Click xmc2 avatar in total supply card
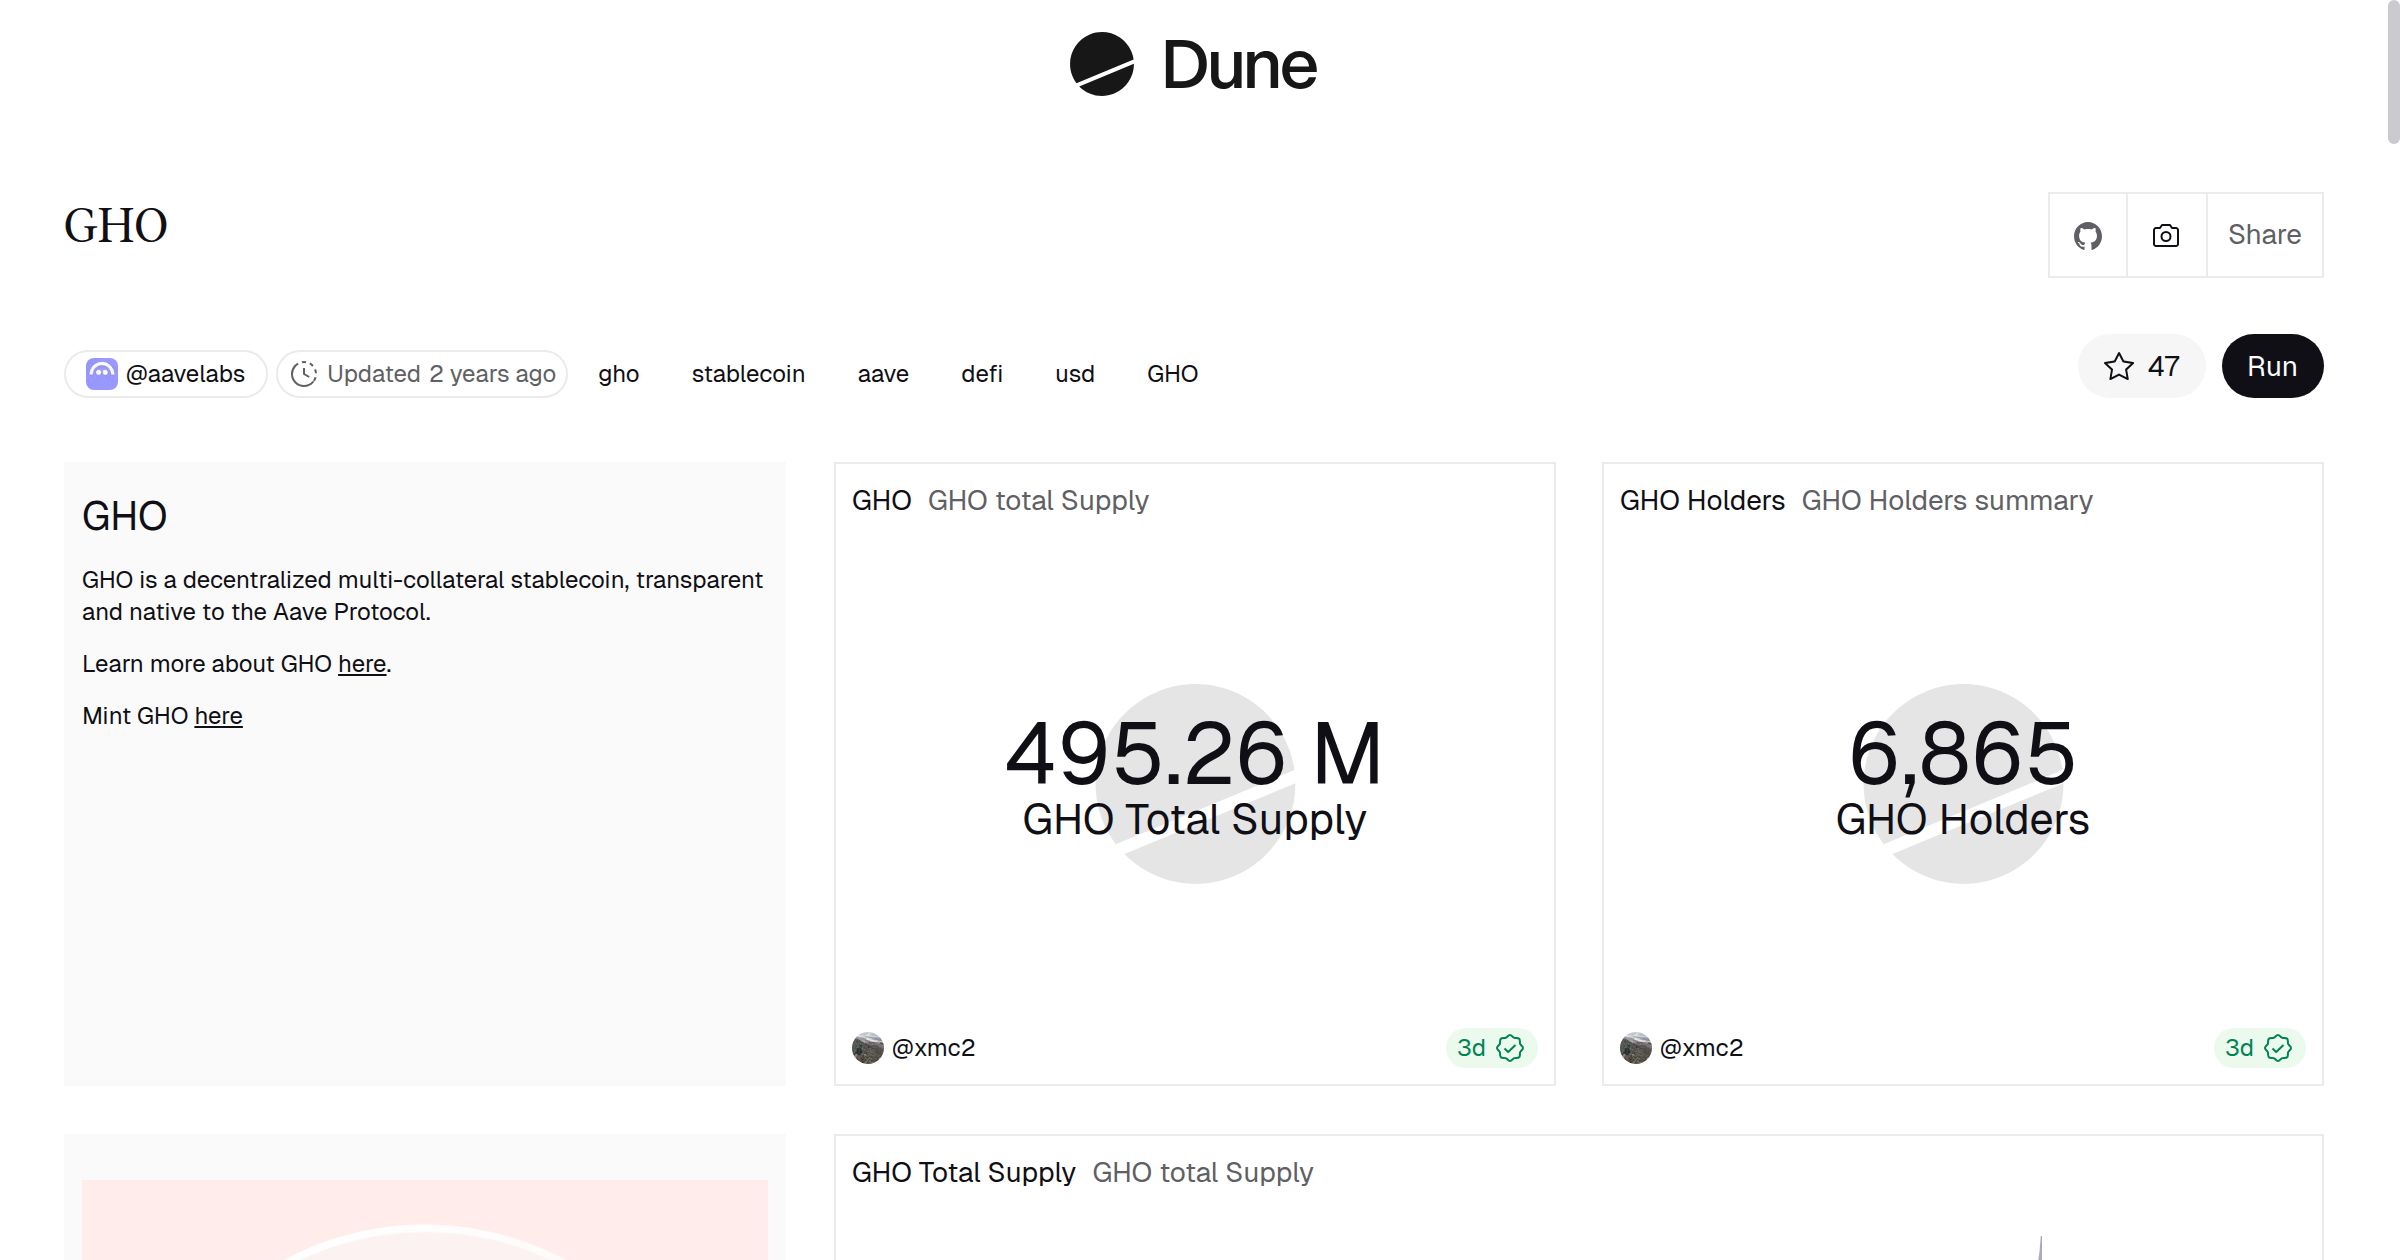Viewport: 2400px width, 1260px height. point(867,1048)
